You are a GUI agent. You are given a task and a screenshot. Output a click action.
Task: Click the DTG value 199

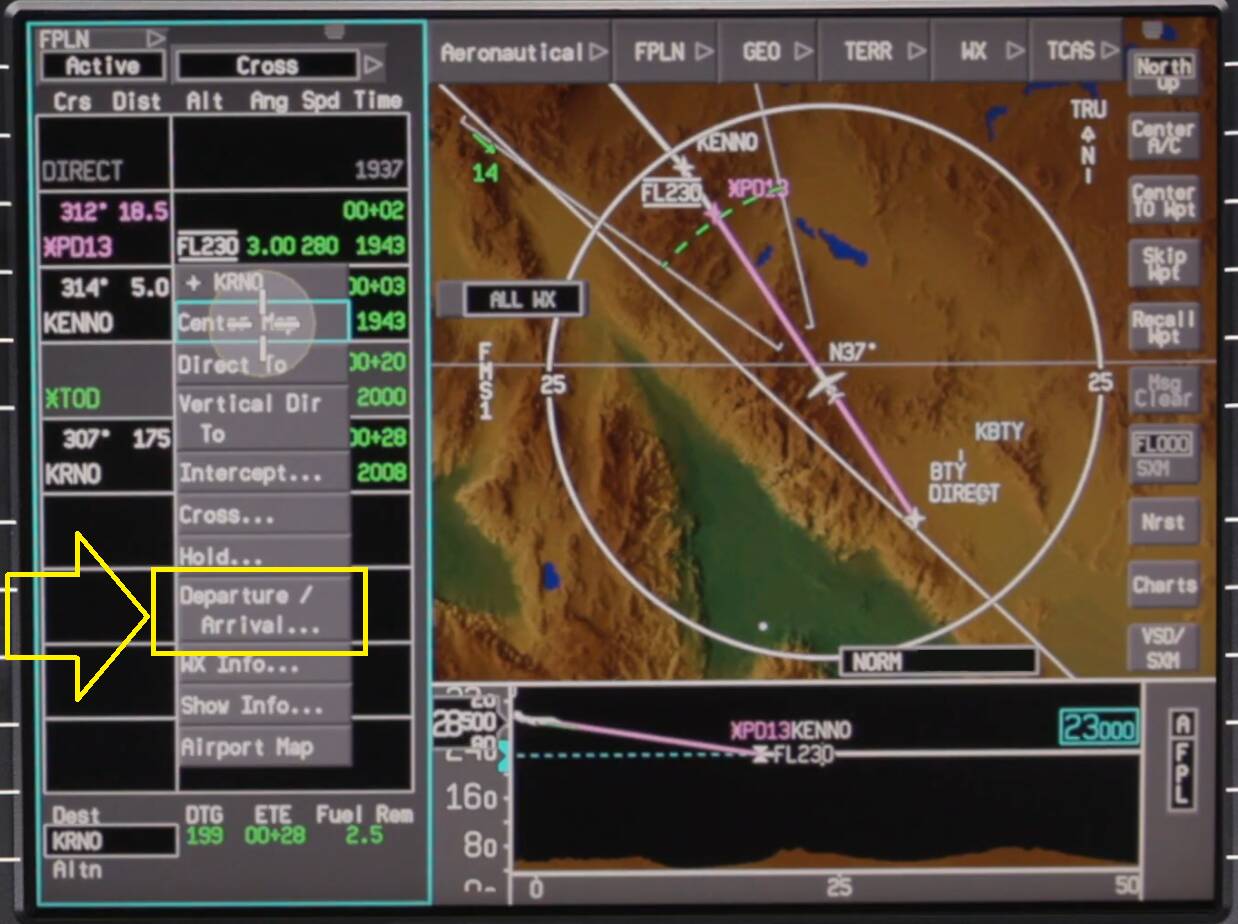pyautogui.click(x=204, y=834)
